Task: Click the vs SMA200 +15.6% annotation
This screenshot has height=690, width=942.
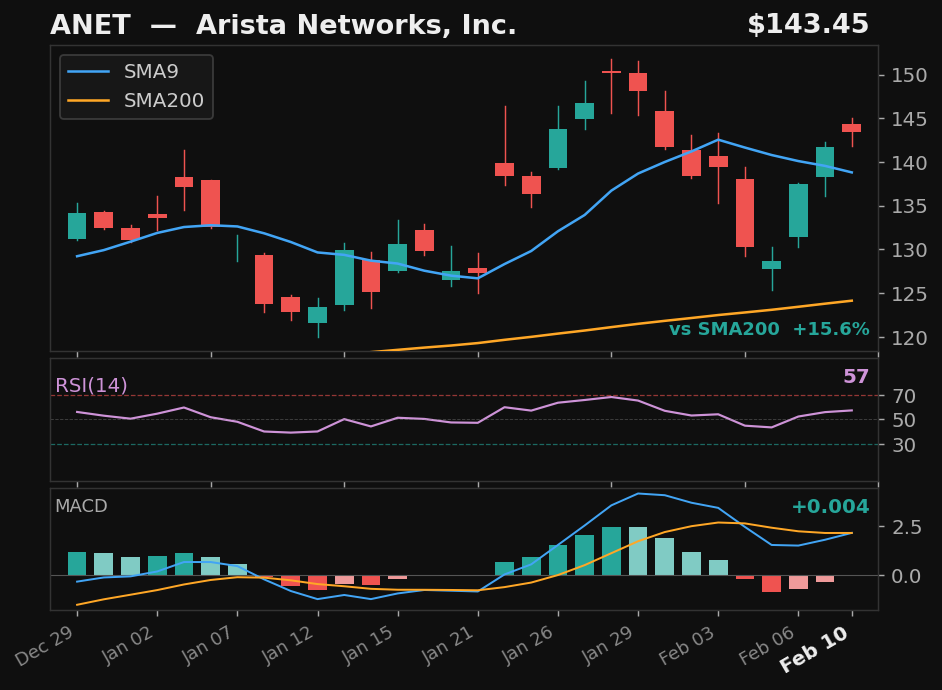Action: [x=769, y=329]
